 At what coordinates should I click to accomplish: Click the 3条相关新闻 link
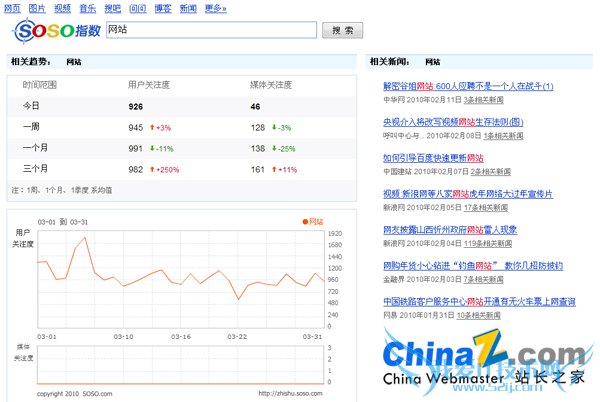[x=483, y=100]
